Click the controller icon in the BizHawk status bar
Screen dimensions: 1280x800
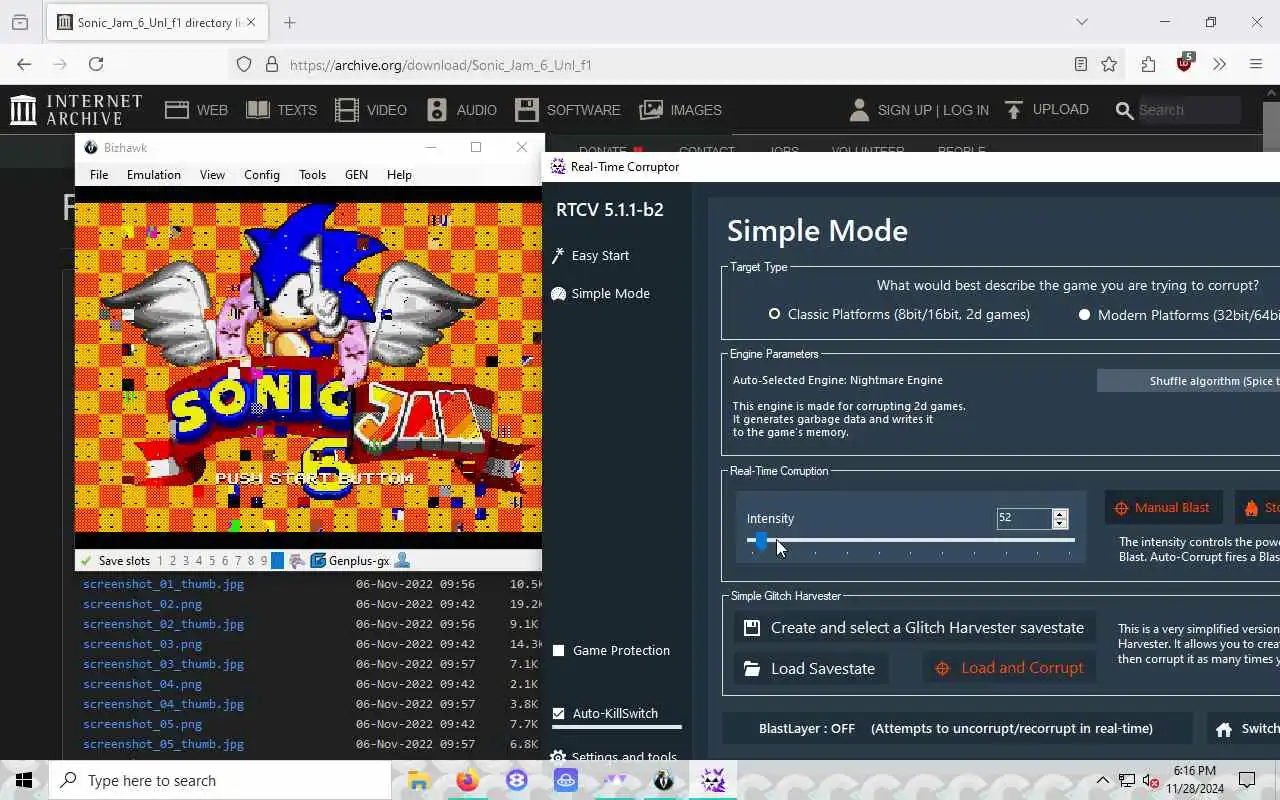coord(297,561)
